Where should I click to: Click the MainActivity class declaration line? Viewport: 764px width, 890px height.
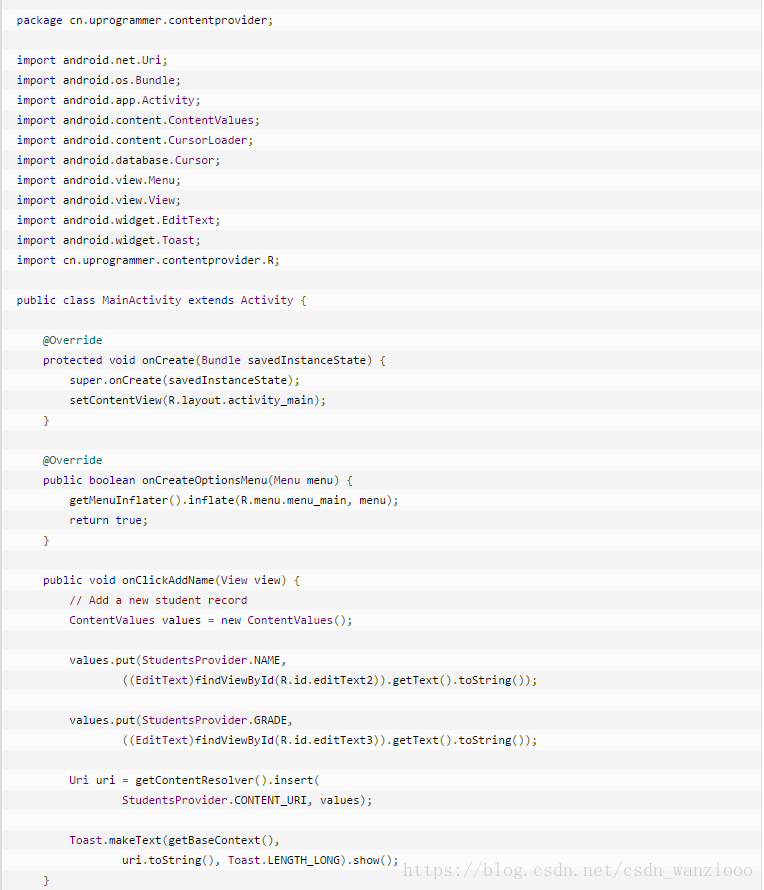[x=161, y=300]
